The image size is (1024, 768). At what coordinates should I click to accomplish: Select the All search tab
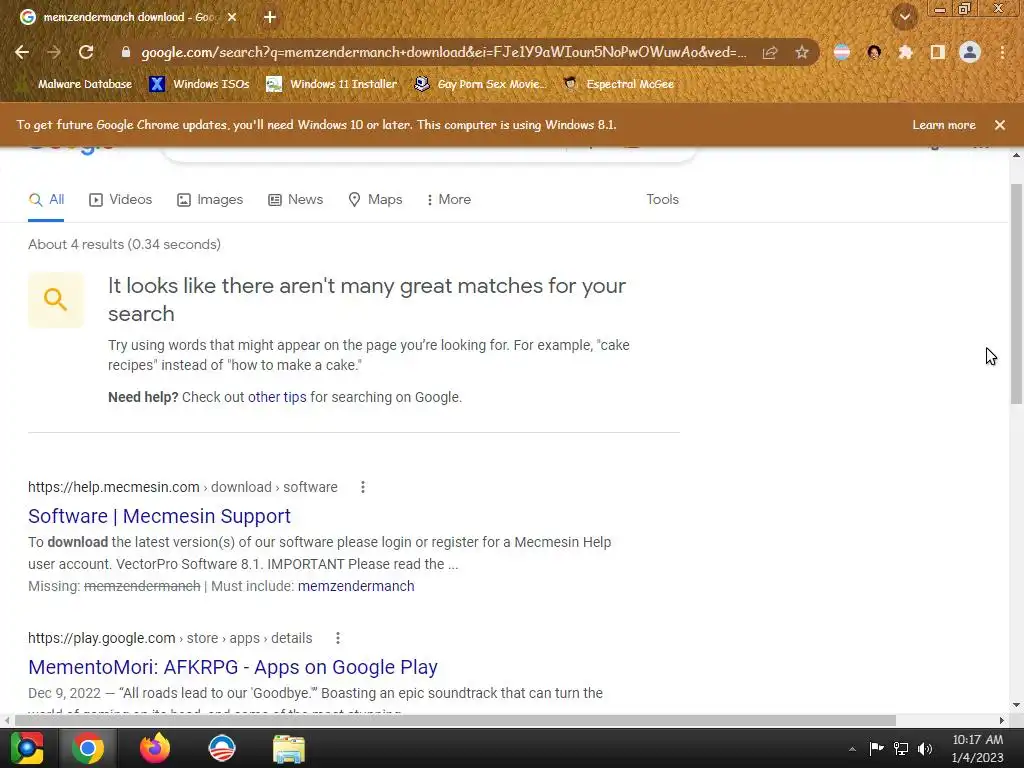[46, 200]
